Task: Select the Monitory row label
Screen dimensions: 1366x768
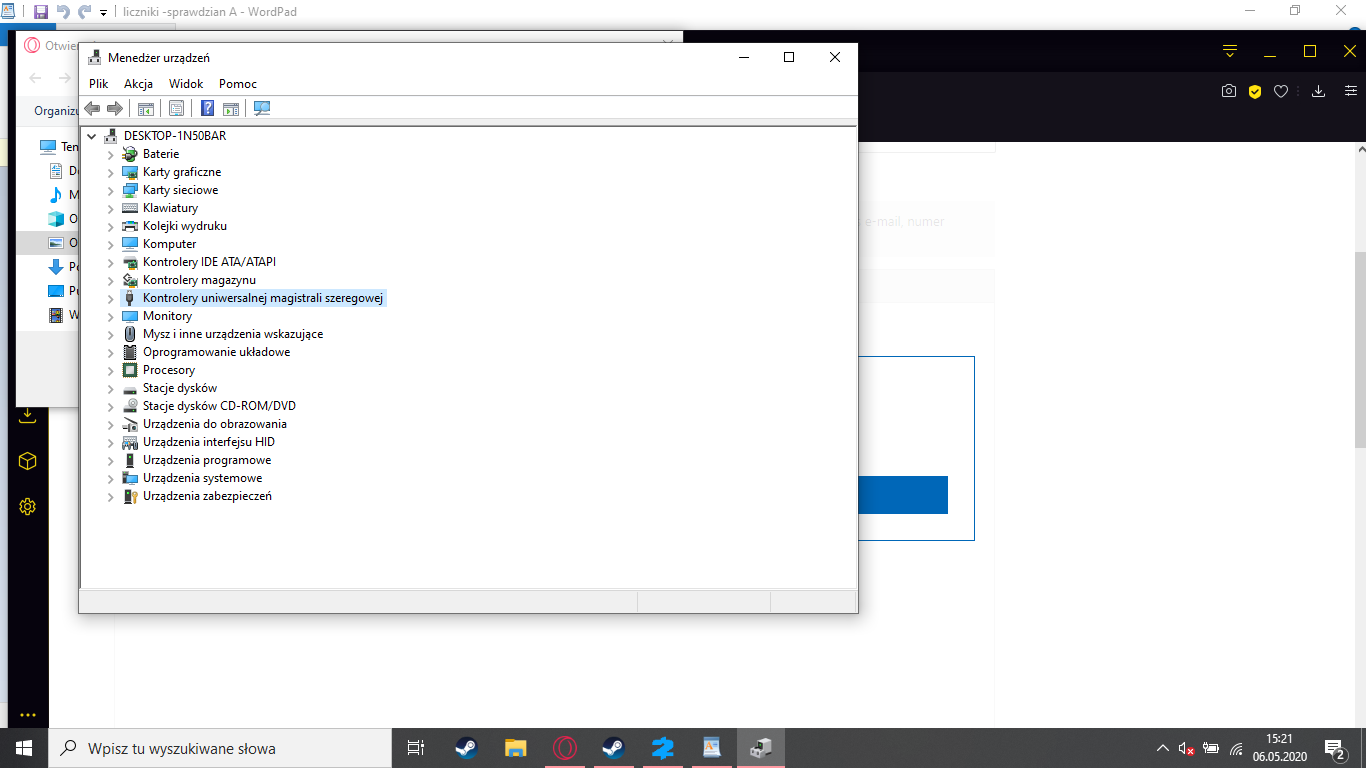Action: click(x=167, y=316)
